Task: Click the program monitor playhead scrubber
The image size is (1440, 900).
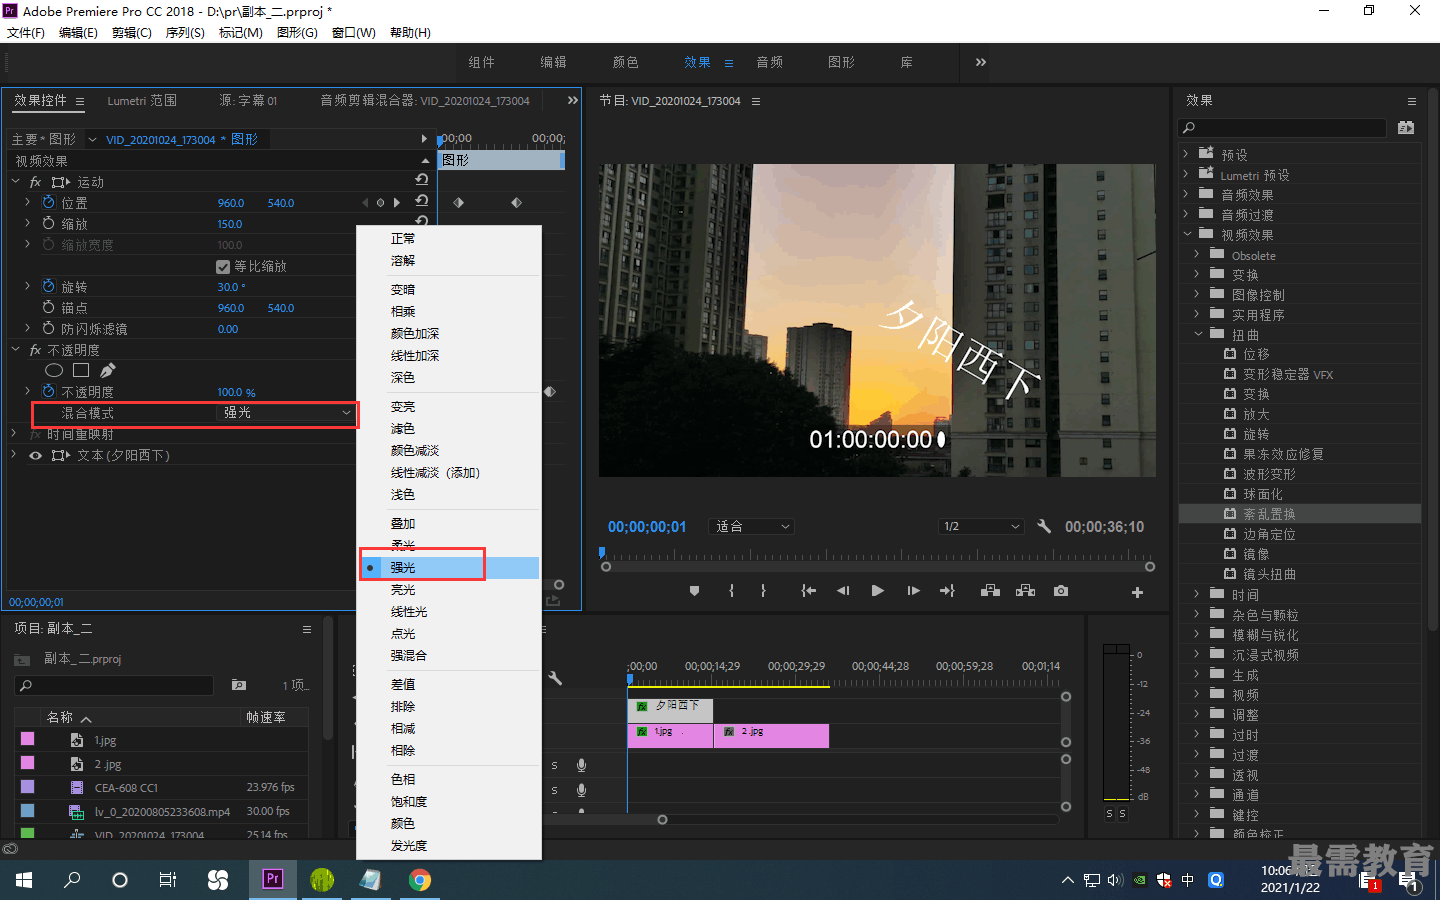Action: (x=602, y=552)
